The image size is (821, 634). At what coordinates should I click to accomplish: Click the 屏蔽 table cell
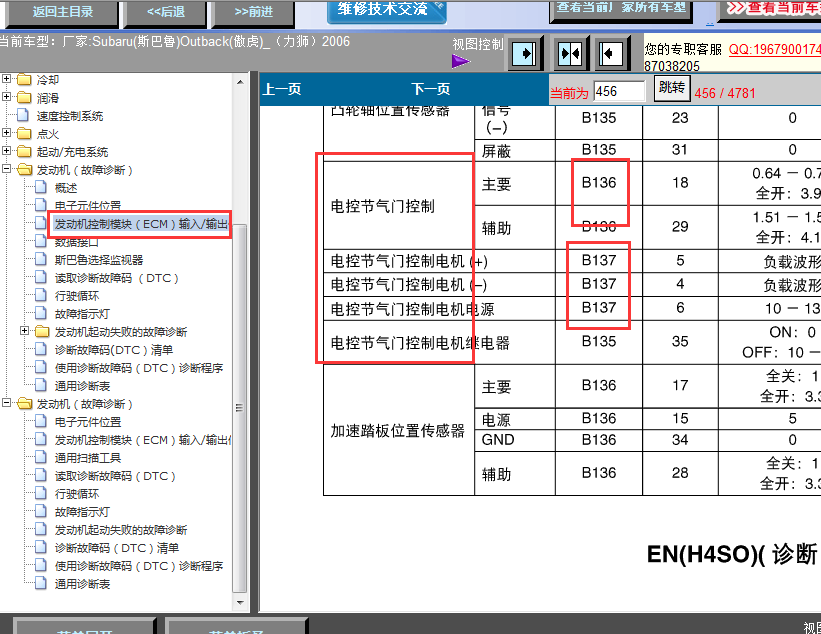point(515,151)
